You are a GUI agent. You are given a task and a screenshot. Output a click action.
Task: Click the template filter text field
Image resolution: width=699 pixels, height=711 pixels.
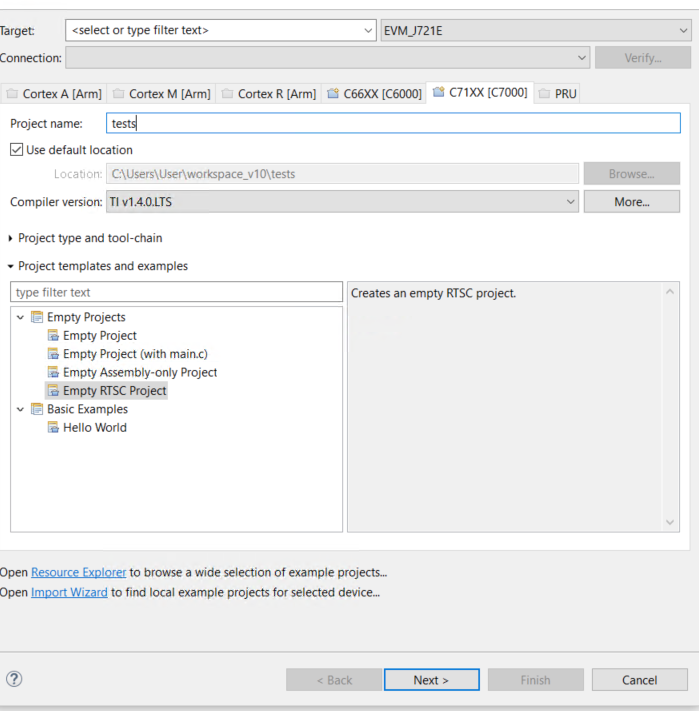click(x=176, y=292)
